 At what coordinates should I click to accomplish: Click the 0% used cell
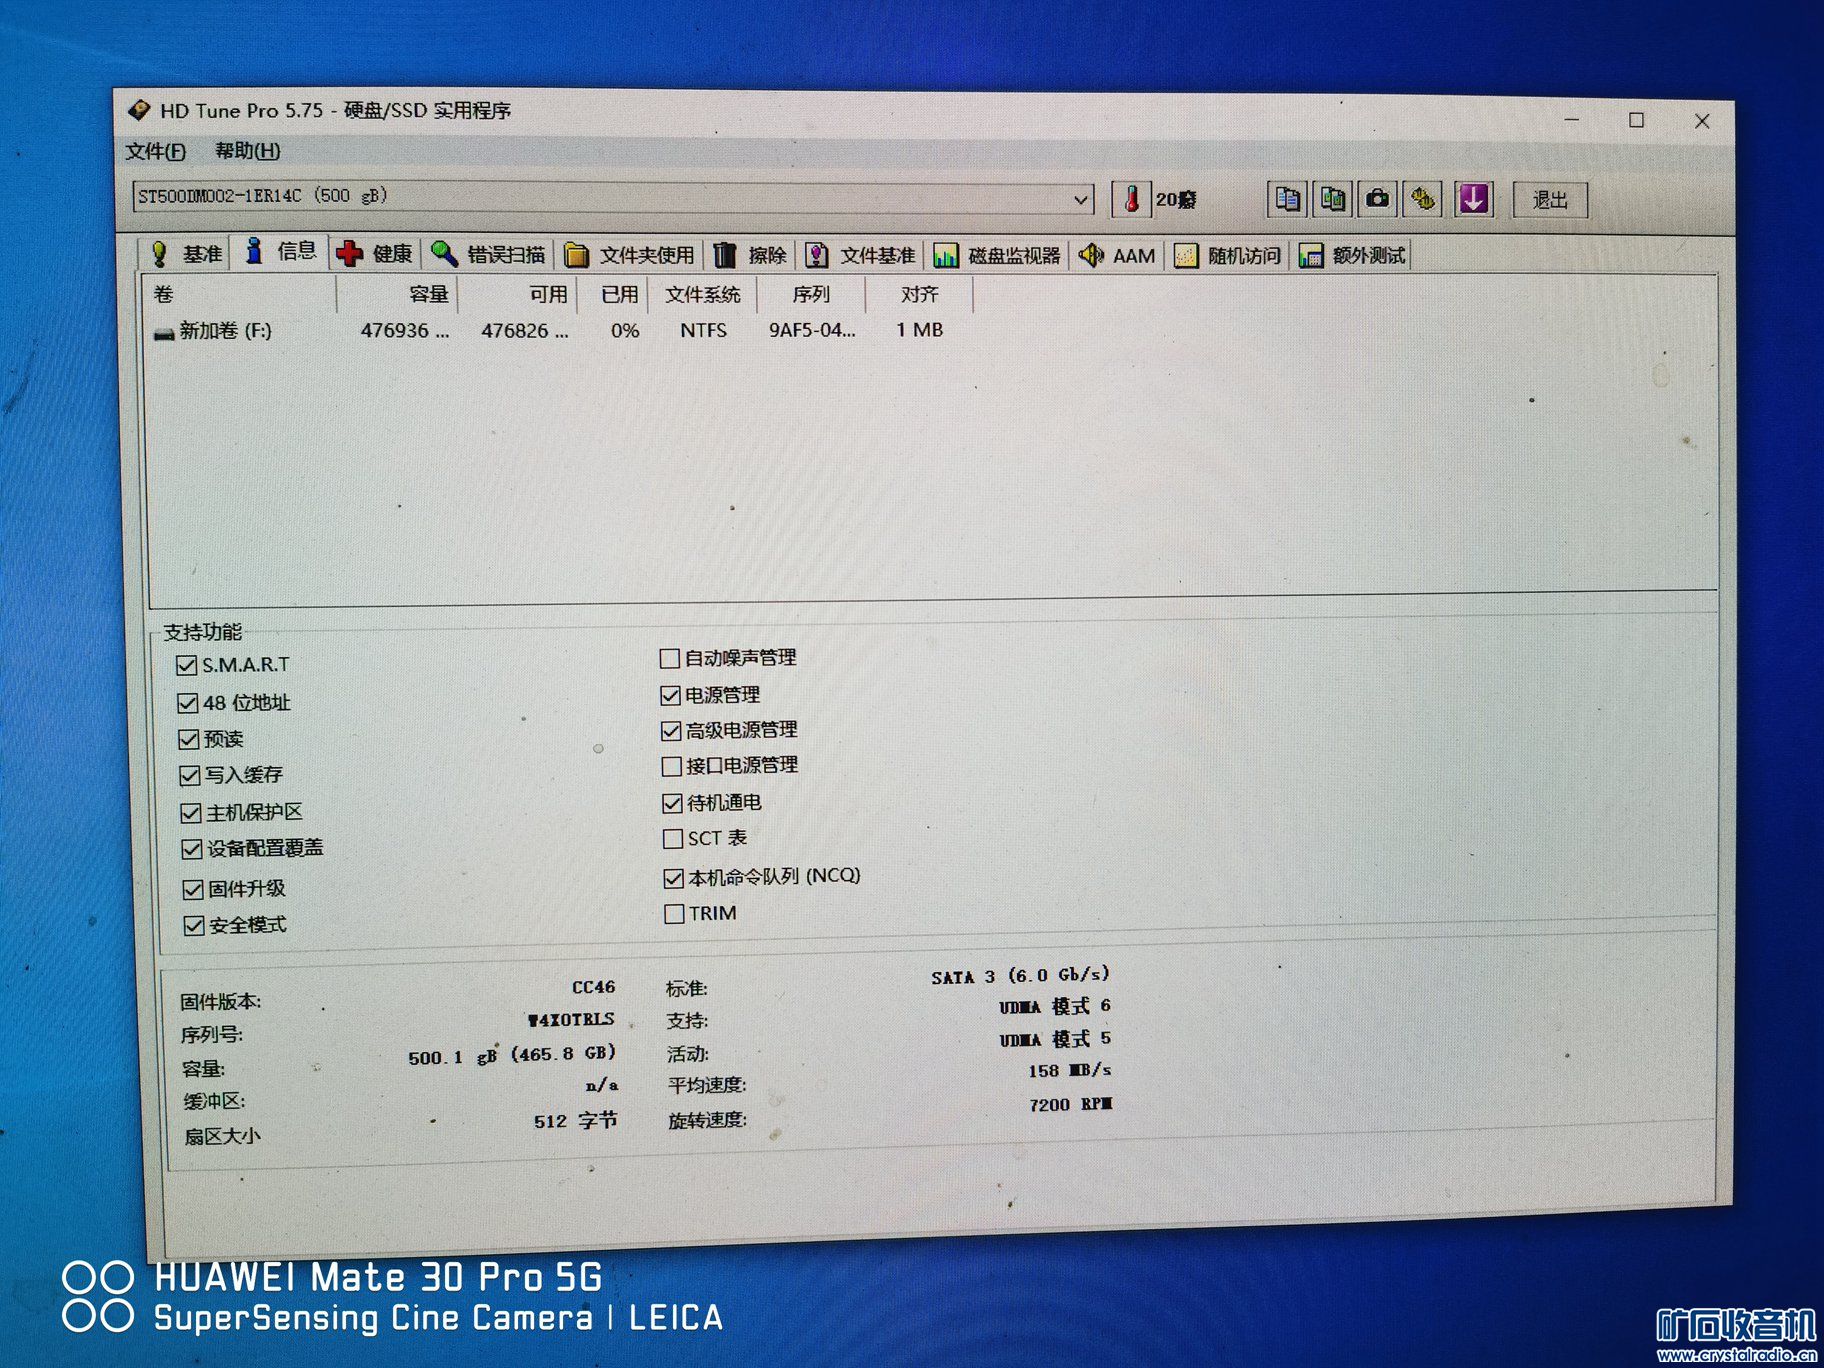625,330
